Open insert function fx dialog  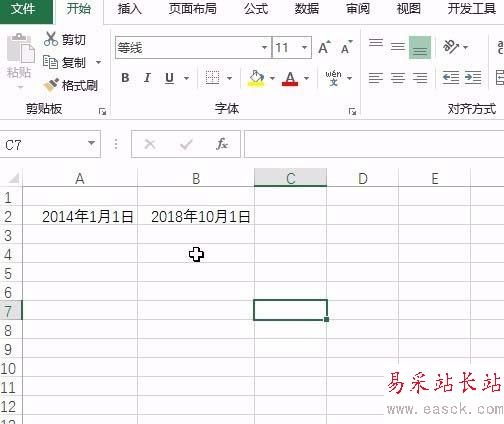click(x=222, y=144)
